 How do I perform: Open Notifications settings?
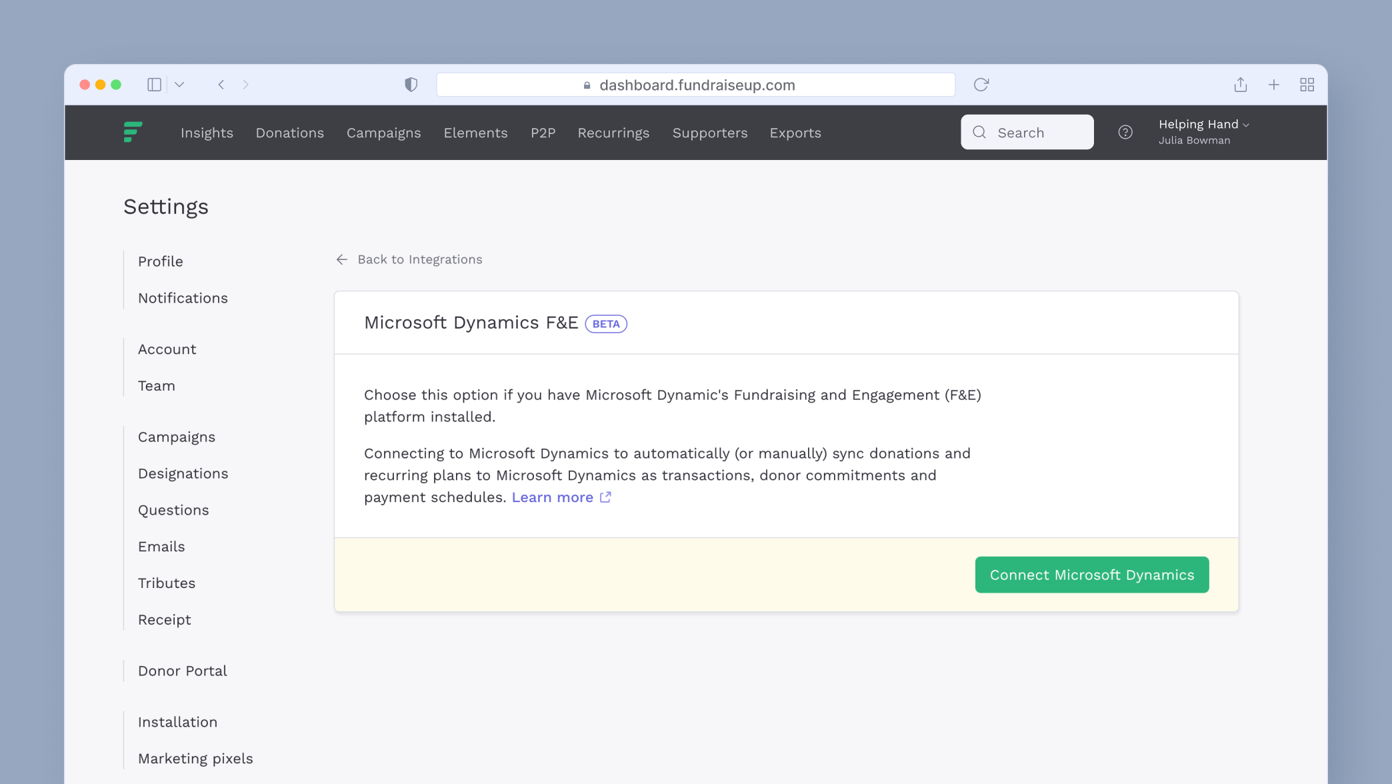tap(183, 298)
